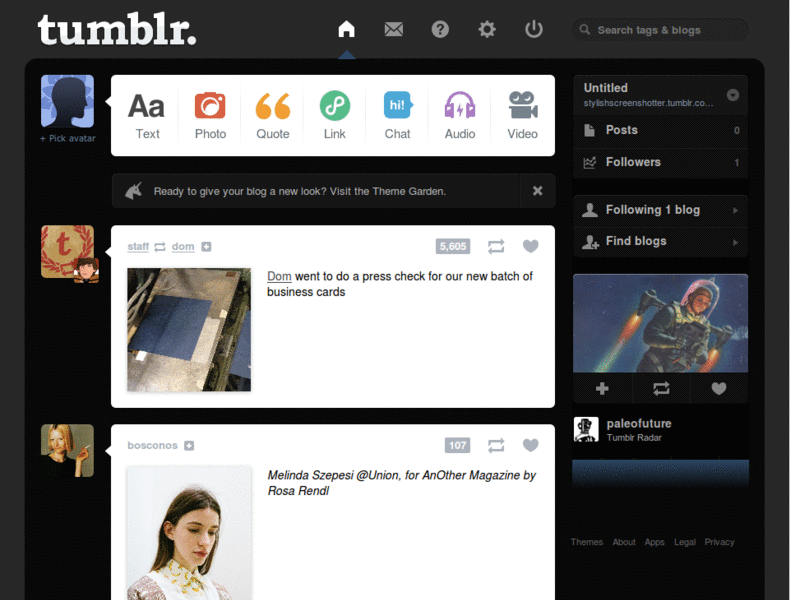Open the Privacy footer link
800x600 pixels.
(x=719, y=542)
